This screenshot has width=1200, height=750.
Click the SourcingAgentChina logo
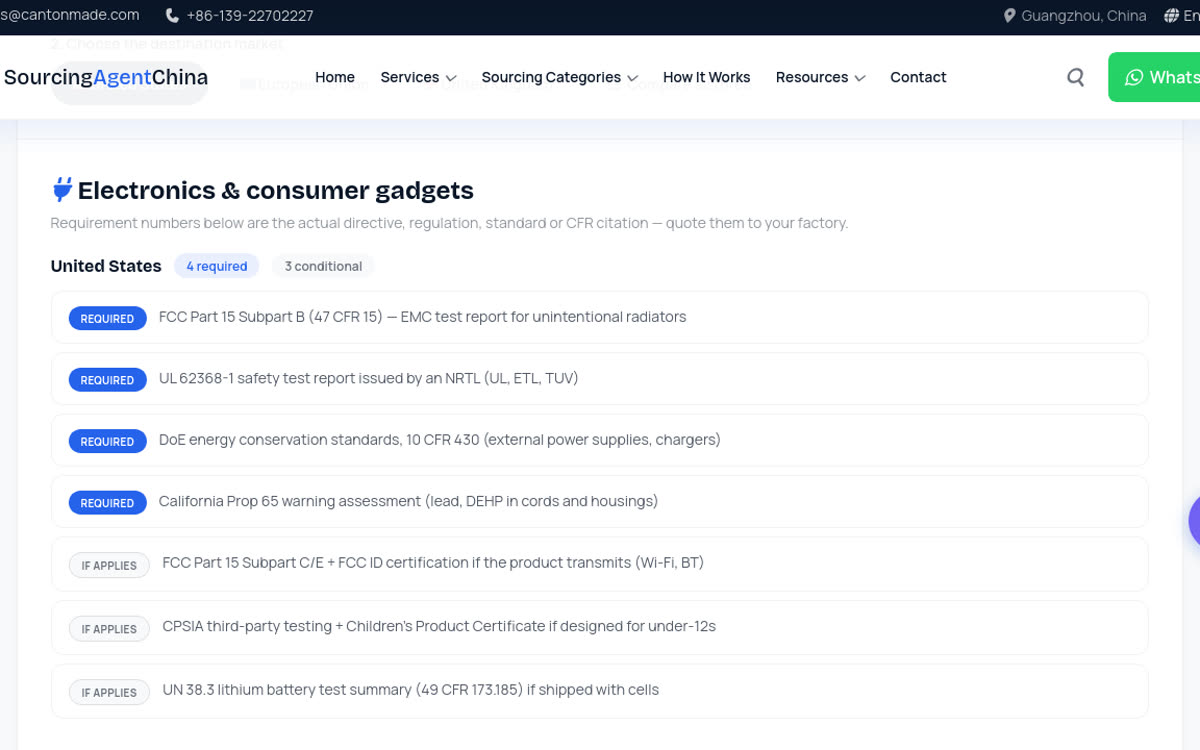tap(104, 77)
